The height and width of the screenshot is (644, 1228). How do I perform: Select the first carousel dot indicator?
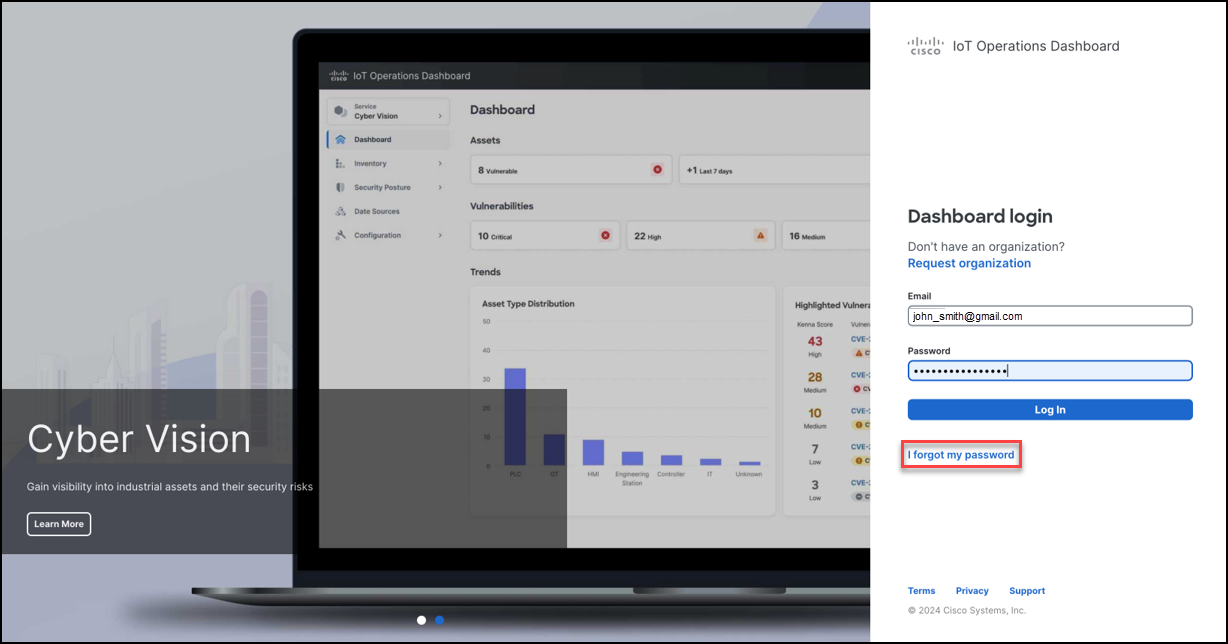click(x=421, y=620)
